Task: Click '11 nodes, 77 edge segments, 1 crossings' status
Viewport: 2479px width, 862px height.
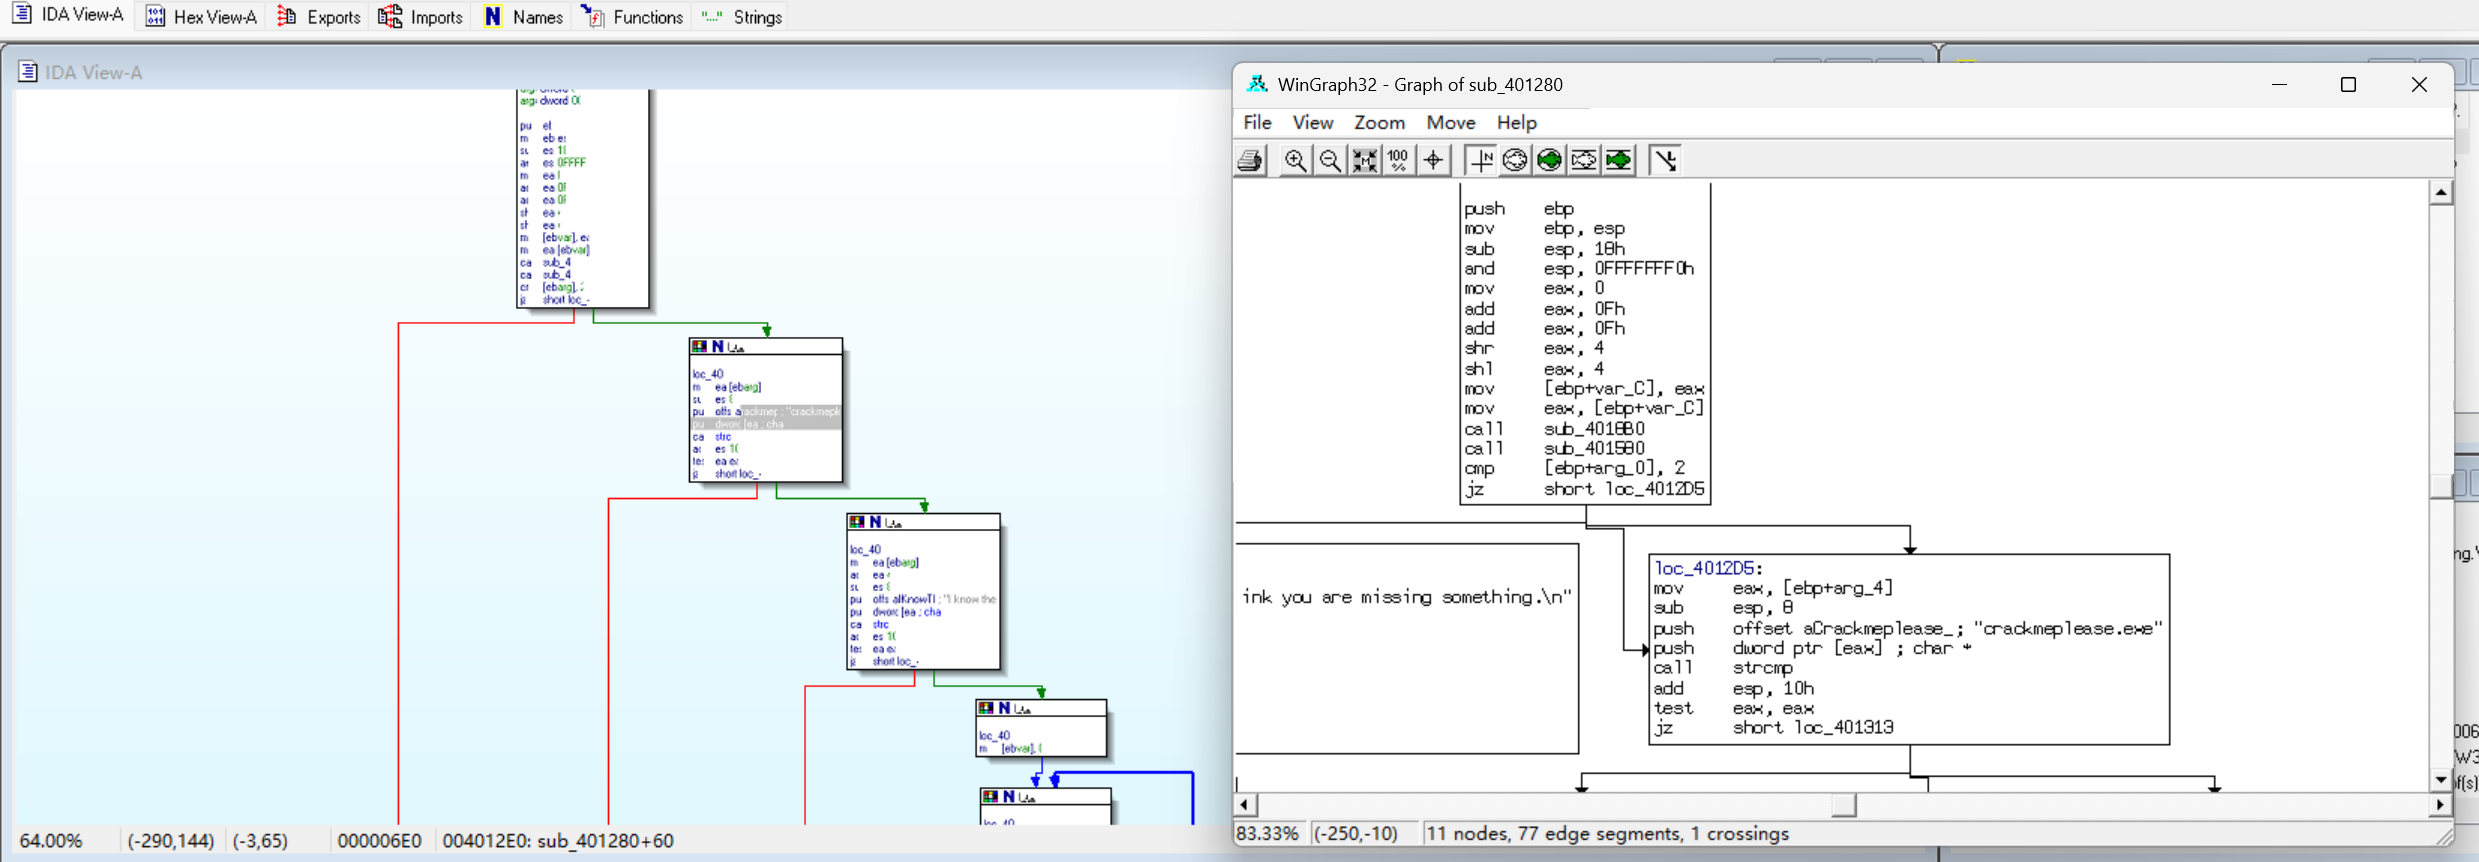Action: [x=1607, y=834]
